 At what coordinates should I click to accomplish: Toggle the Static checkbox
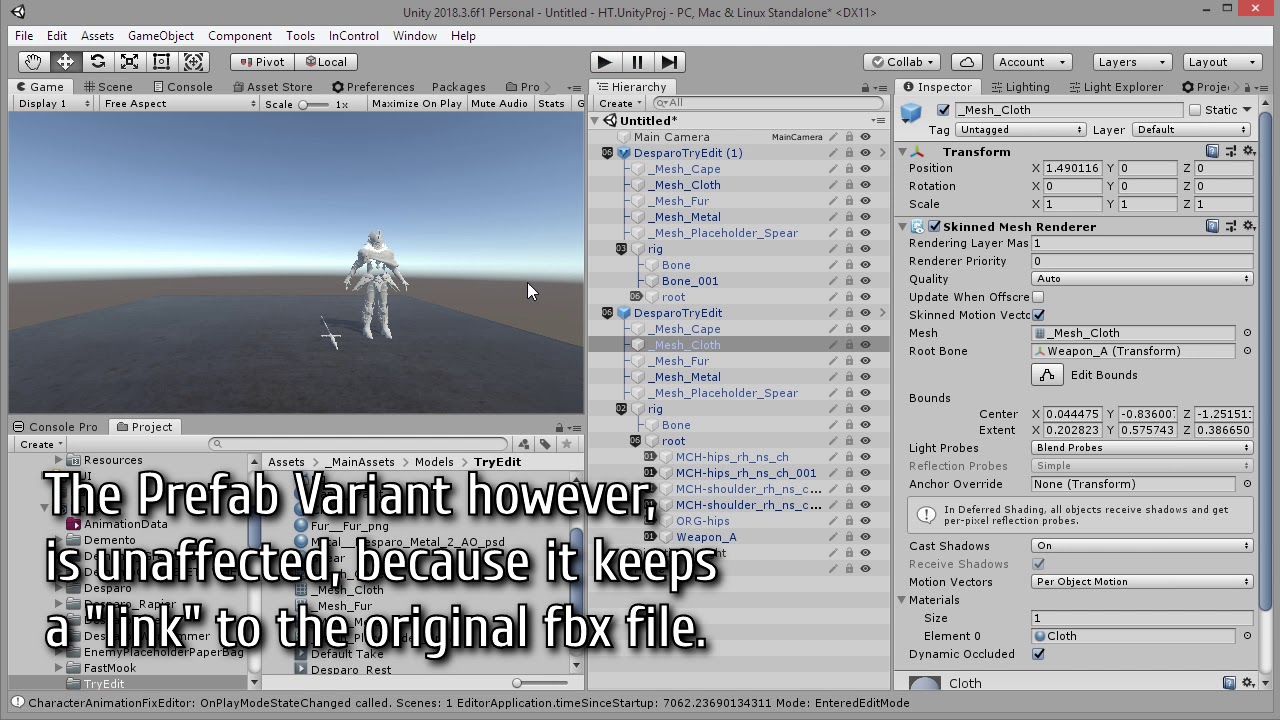[1195, 110]
